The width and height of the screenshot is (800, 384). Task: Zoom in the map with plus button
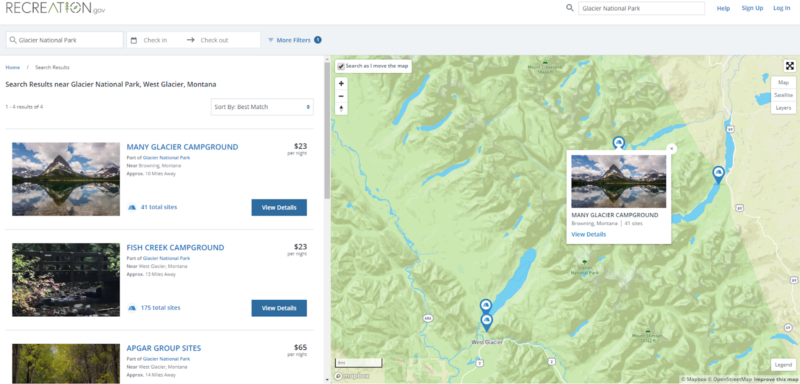[341, 83]
